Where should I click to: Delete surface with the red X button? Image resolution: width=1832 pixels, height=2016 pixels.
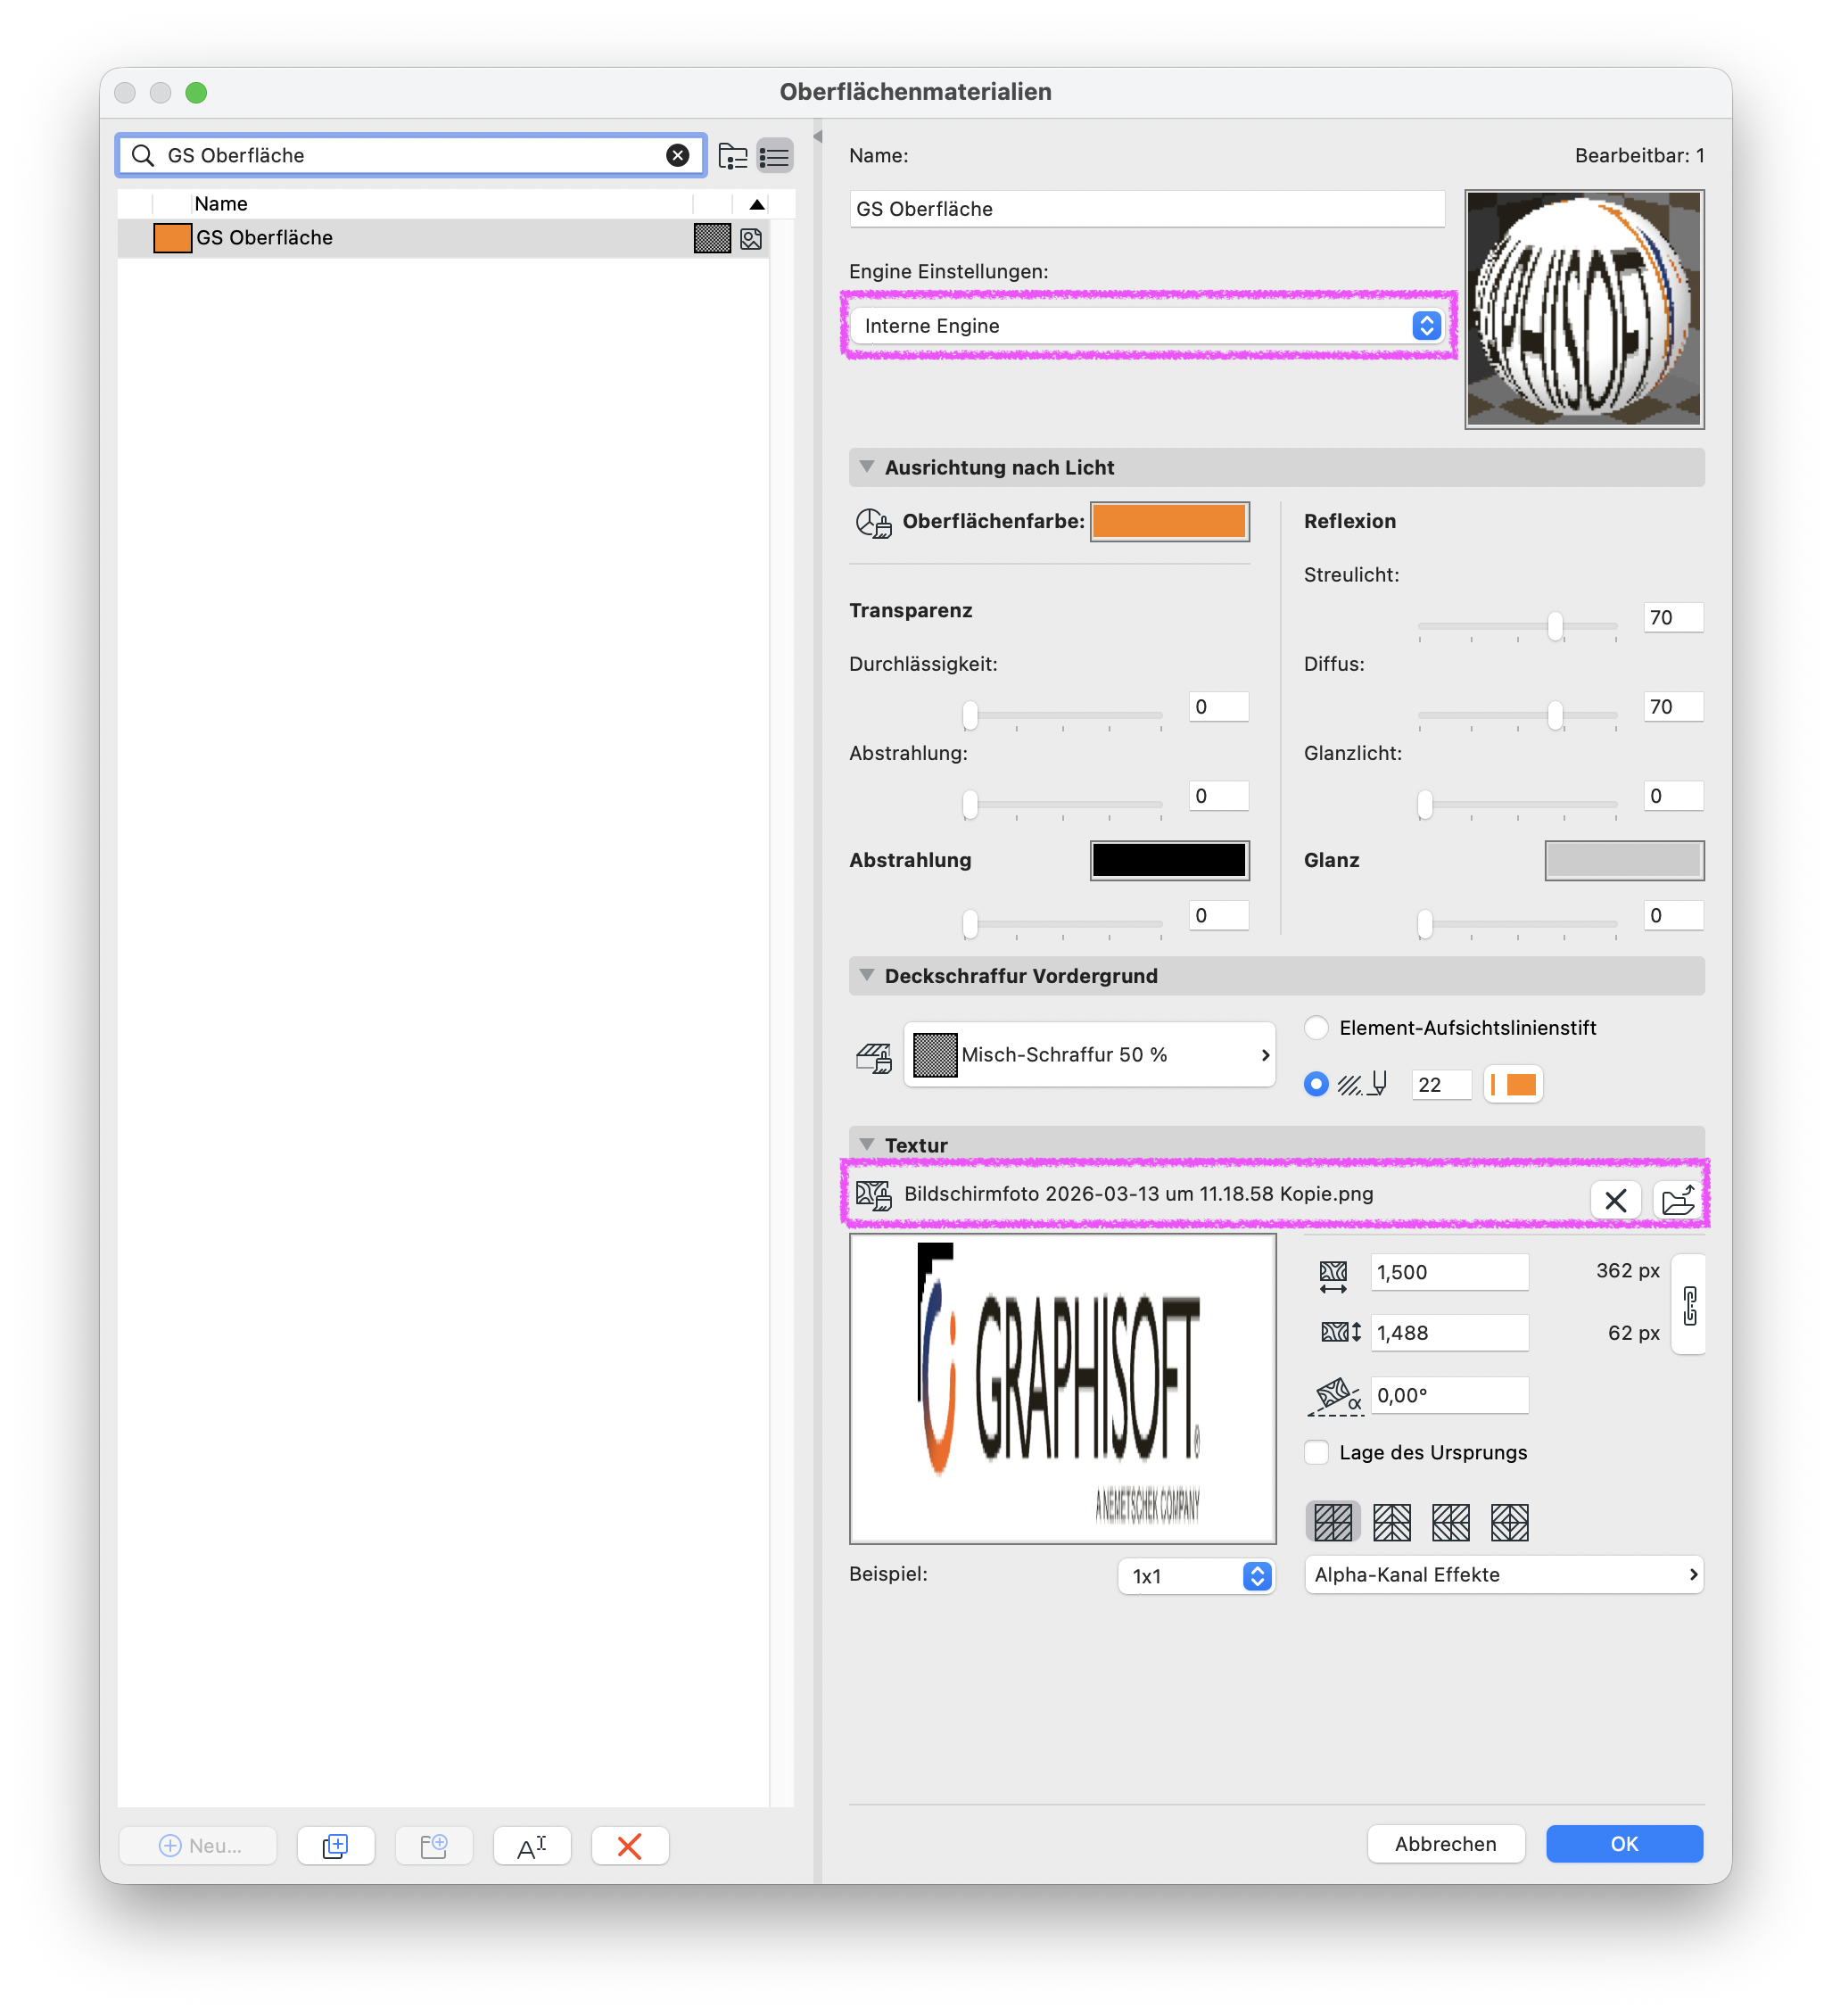[x=630, y=1845]
